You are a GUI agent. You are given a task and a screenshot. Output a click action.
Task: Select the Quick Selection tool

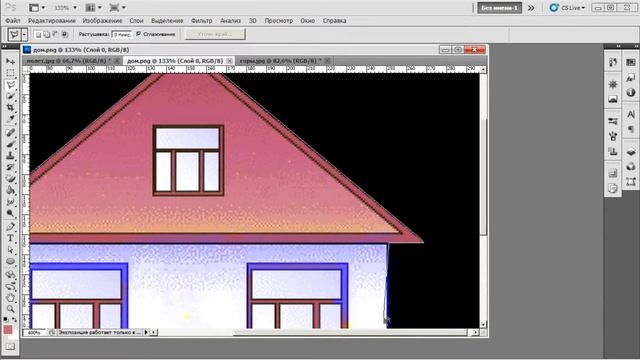coord(11,96)
